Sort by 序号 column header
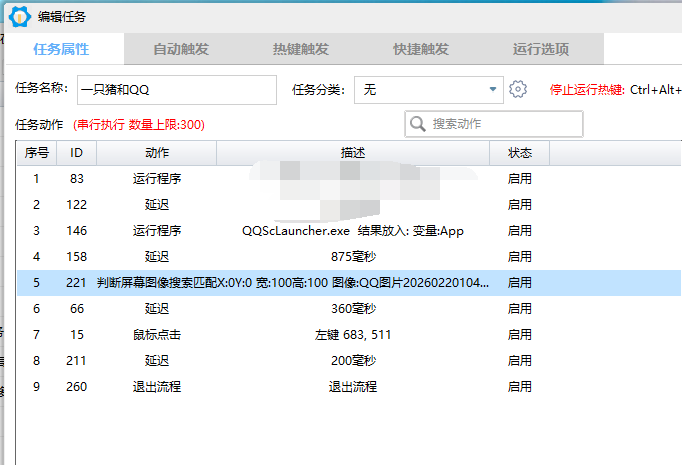Viewport: 682px width, 465px height. click(37, 153)
